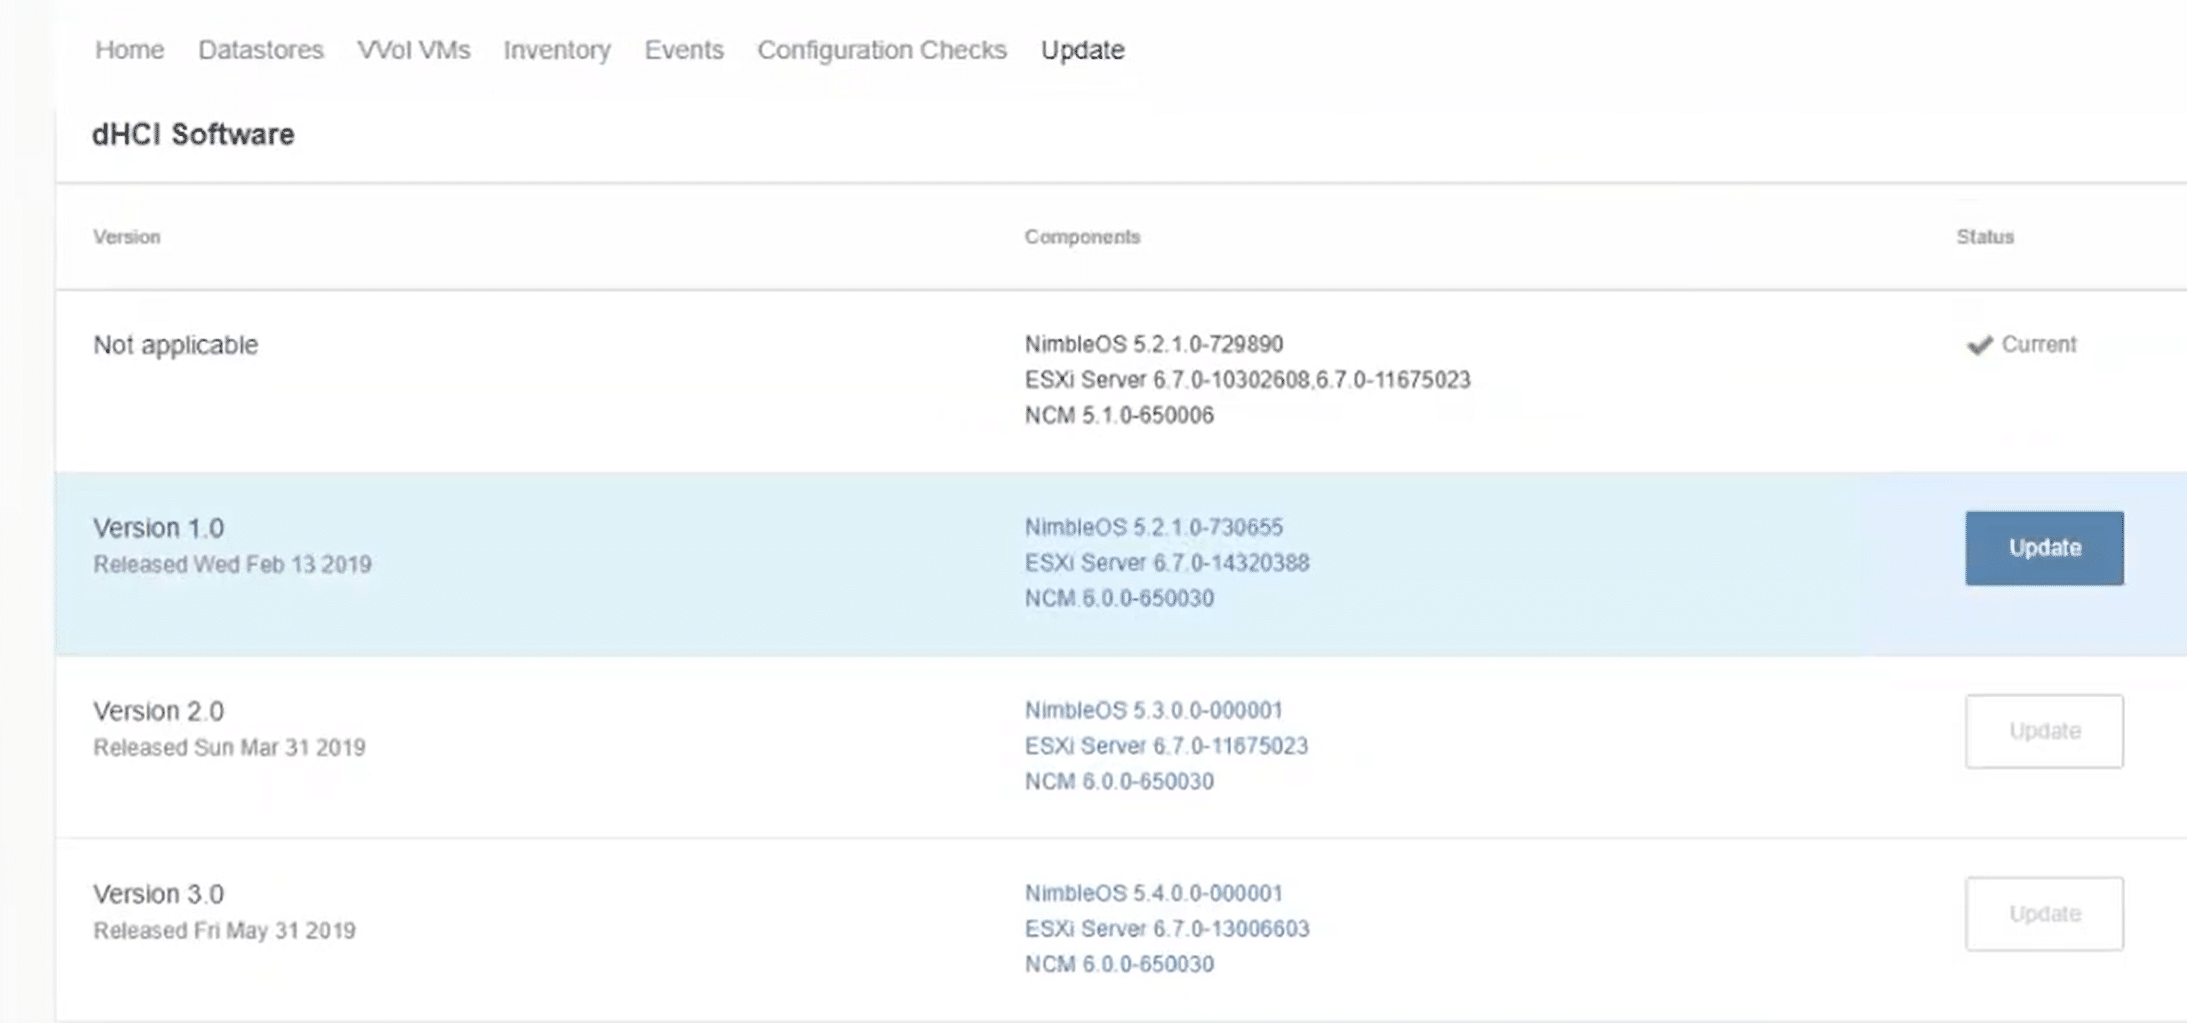
Task: Click the NimbleOS 5.2.1.0-730655 link
Action: (x=1154, y=527)
